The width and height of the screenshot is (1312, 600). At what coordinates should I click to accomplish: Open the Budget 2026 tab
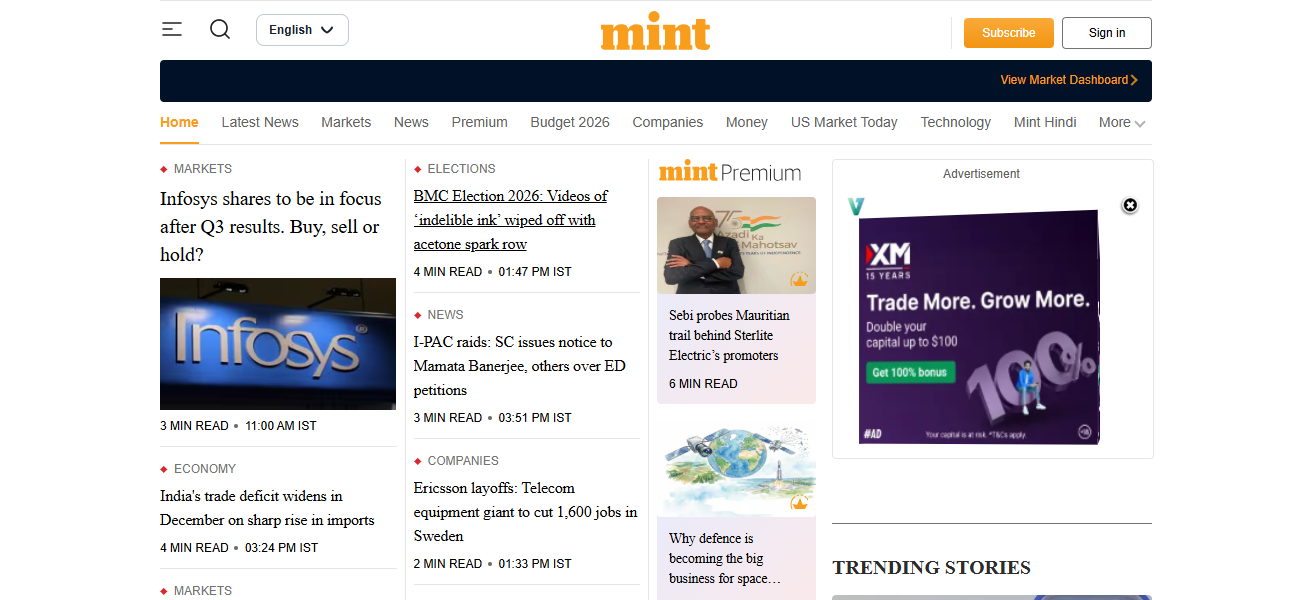tap(570, 123)
